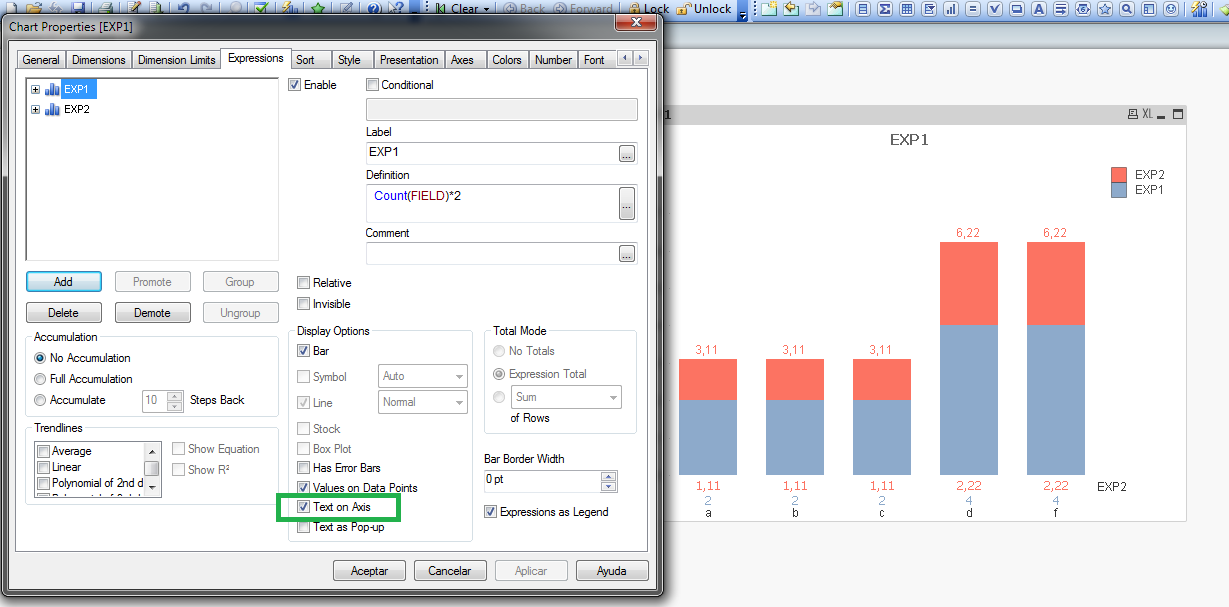The height and width of the screenshot is (607, 1229).
Task: Check the Invisible checkbox
Action: tap(304, 304)
